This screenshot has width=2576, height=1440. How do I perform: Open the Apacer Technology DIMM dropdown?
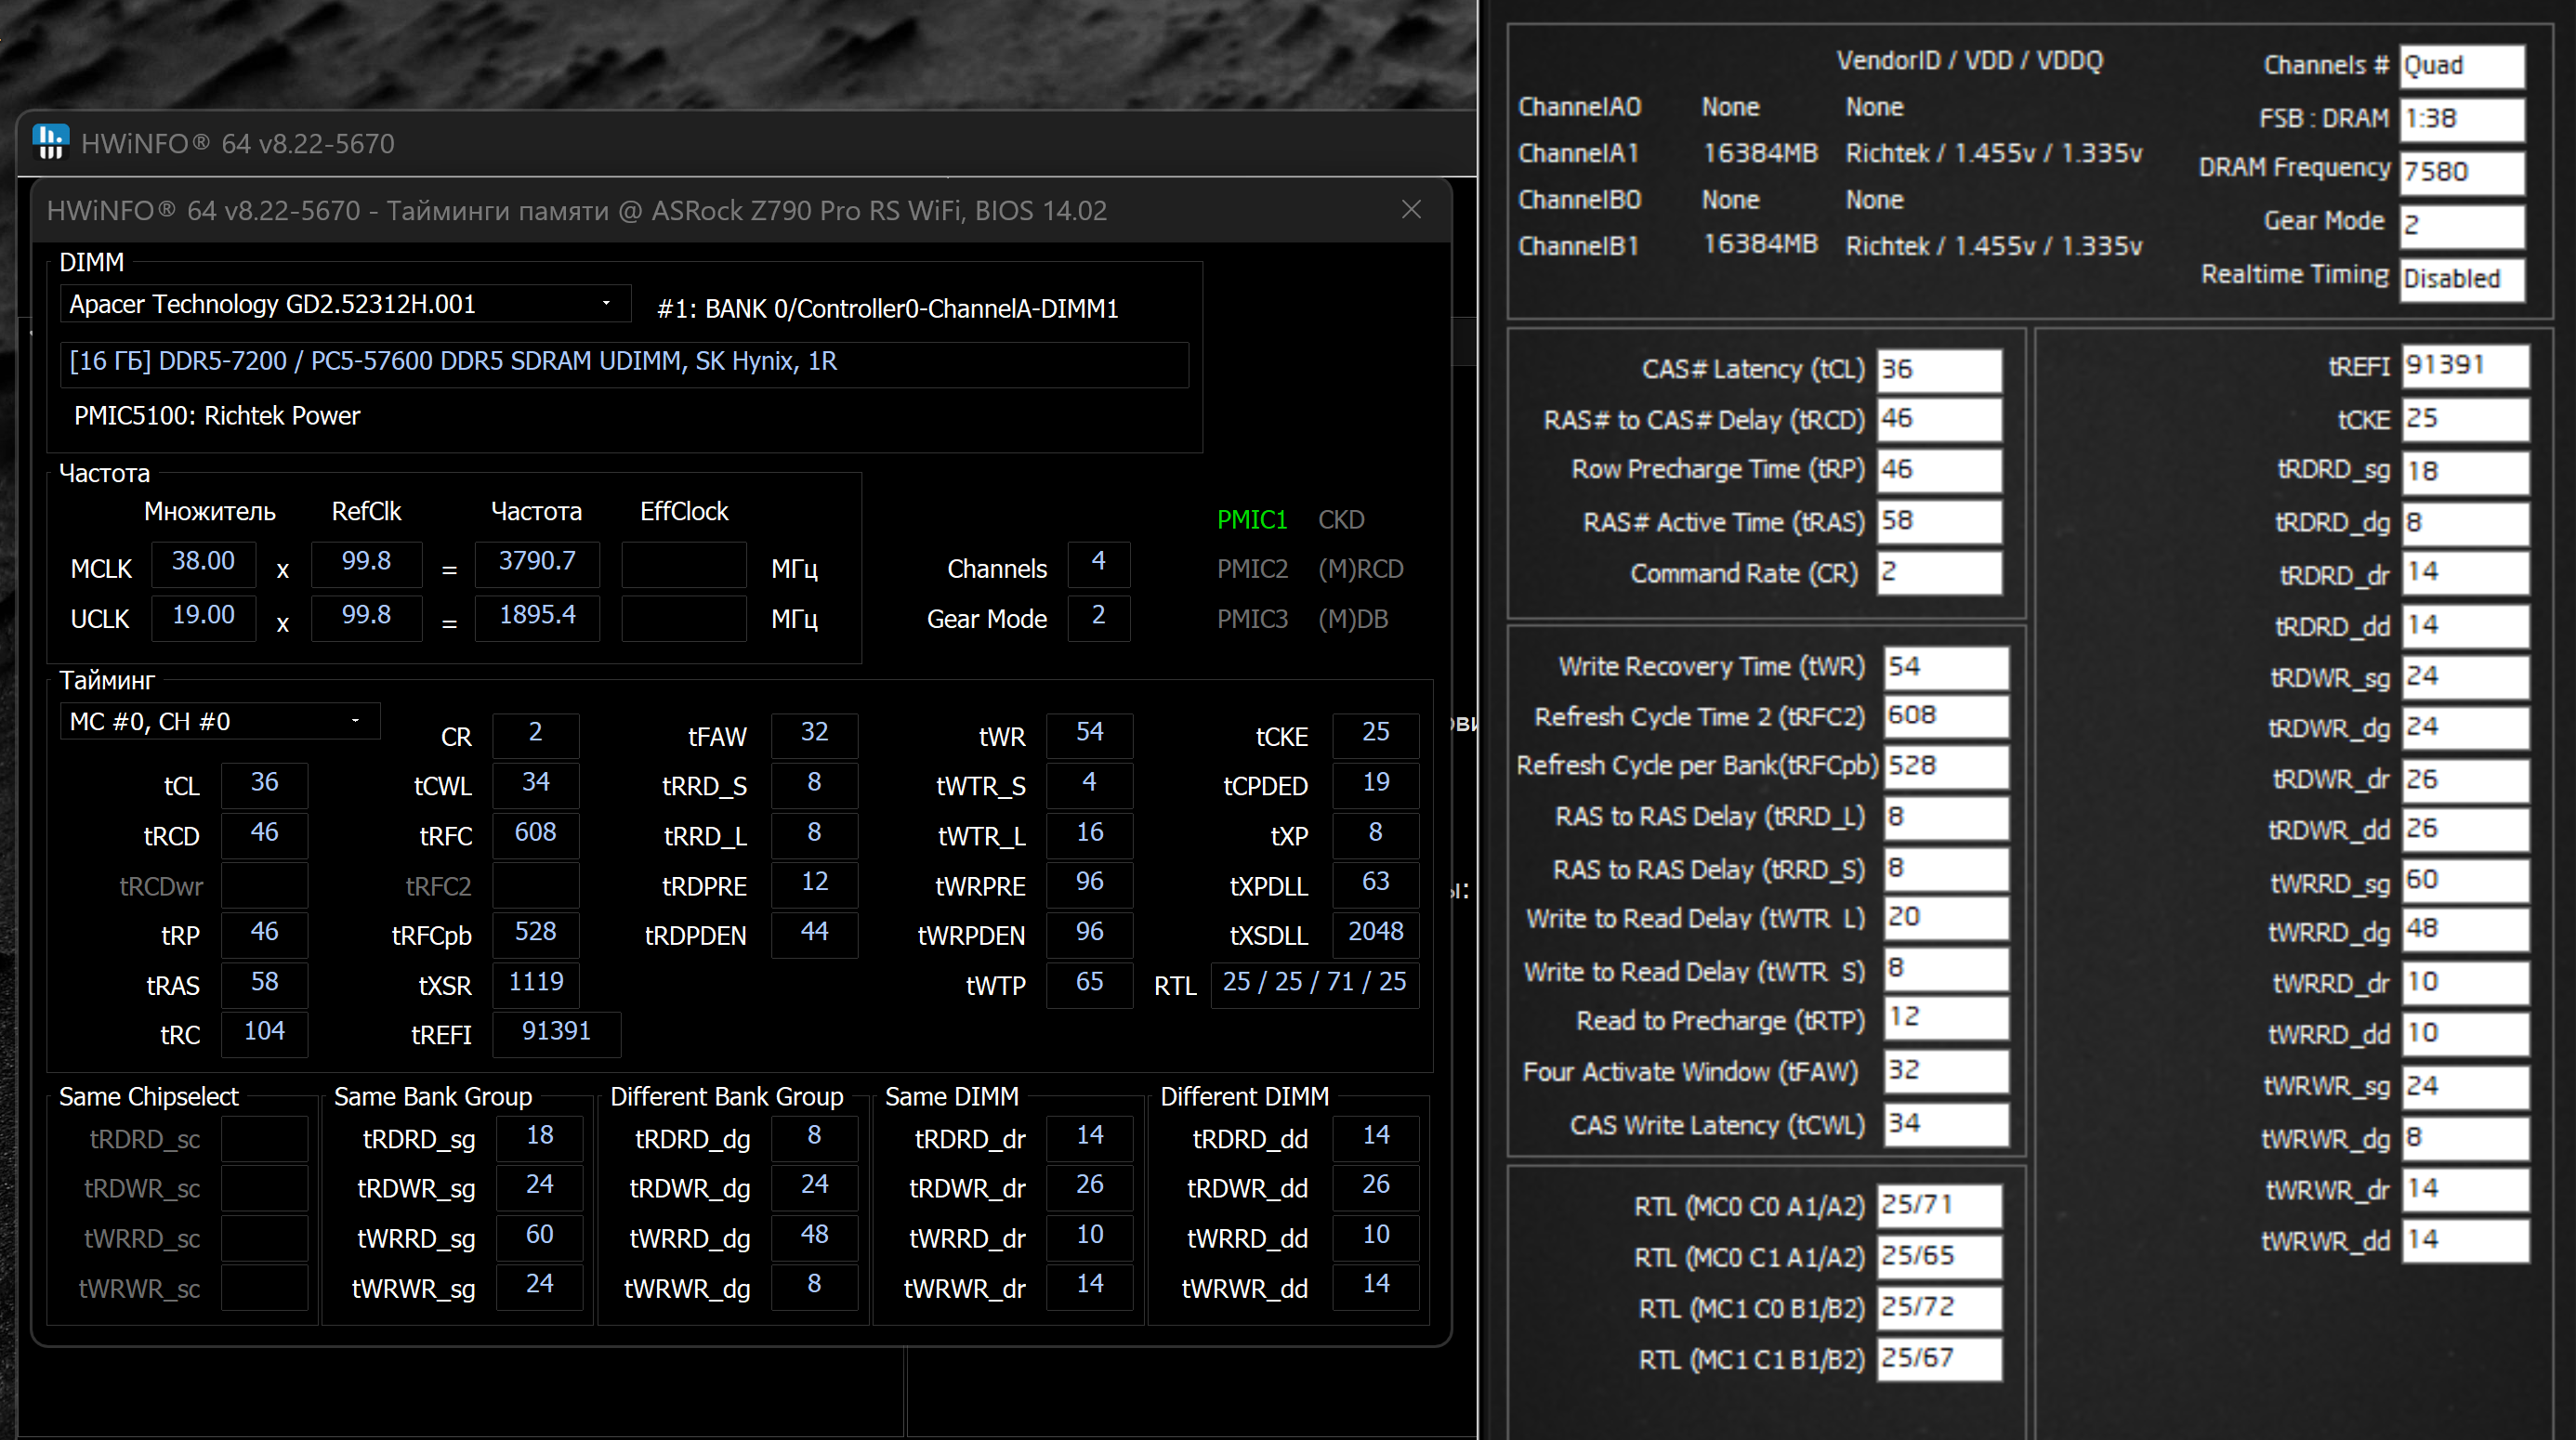click(345, 304)
